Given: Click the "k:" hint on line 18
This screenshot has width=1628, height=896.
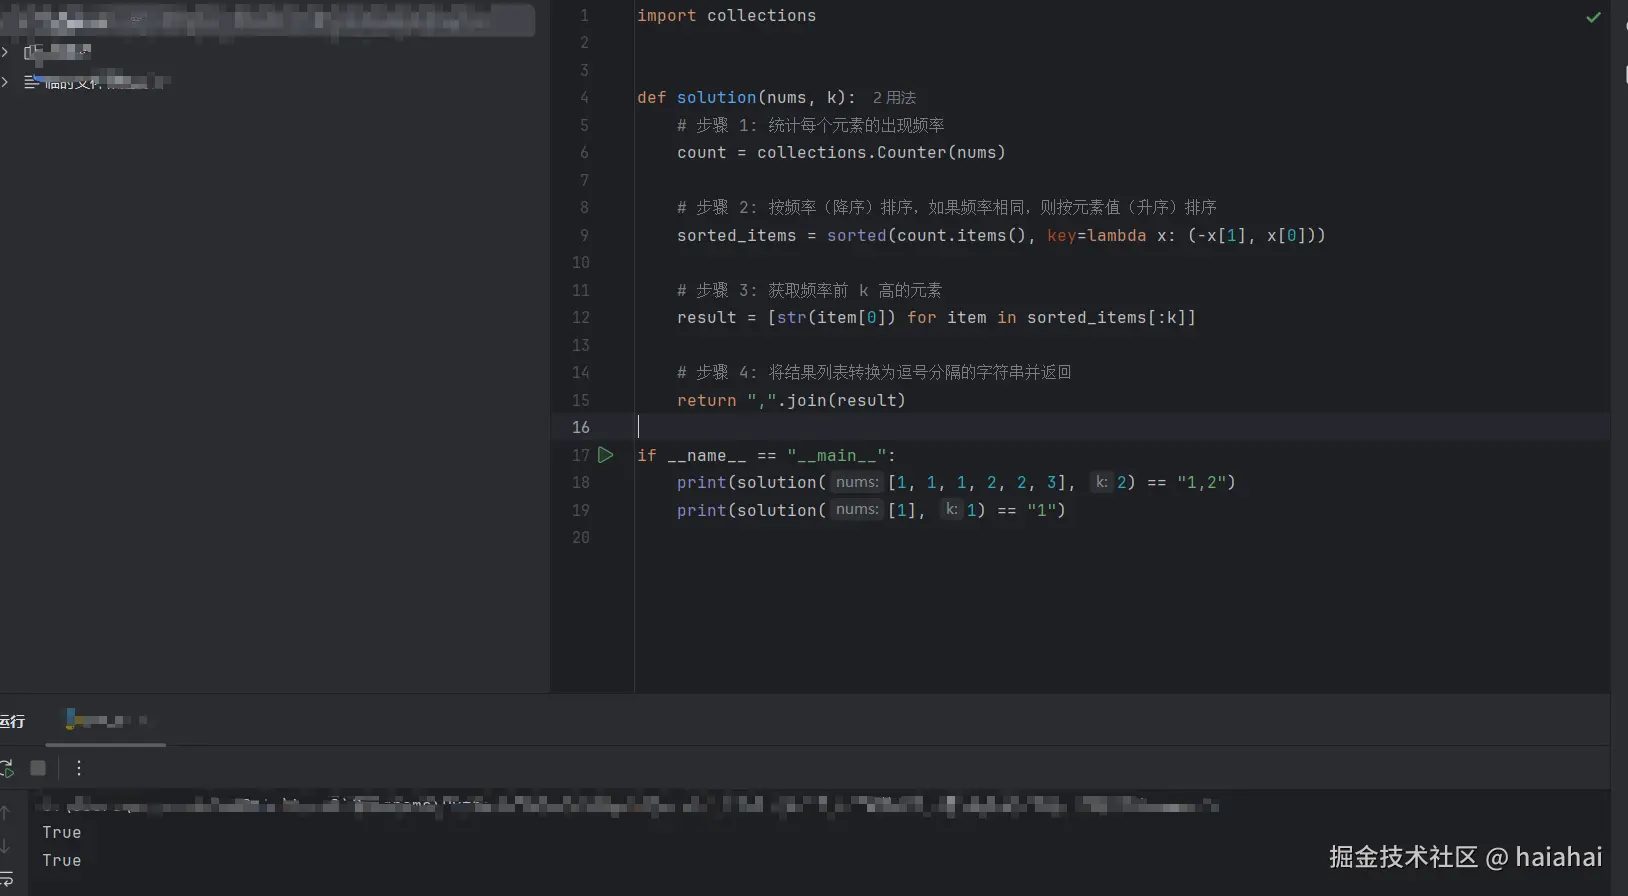Looking at the screenshot, I should 1101,482.
